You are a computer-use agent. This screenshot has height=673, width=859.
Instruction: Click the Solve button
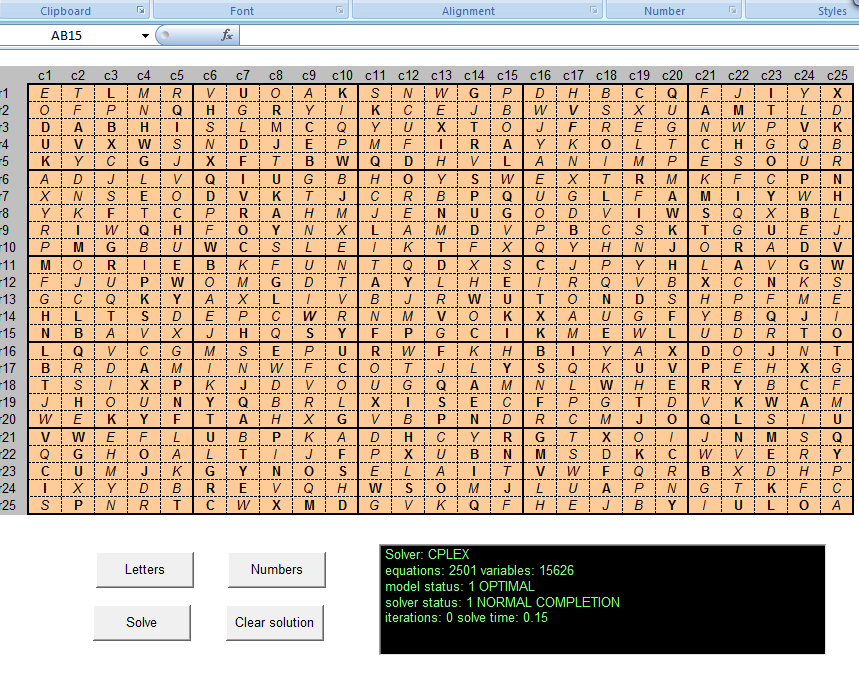click(141, 622)
